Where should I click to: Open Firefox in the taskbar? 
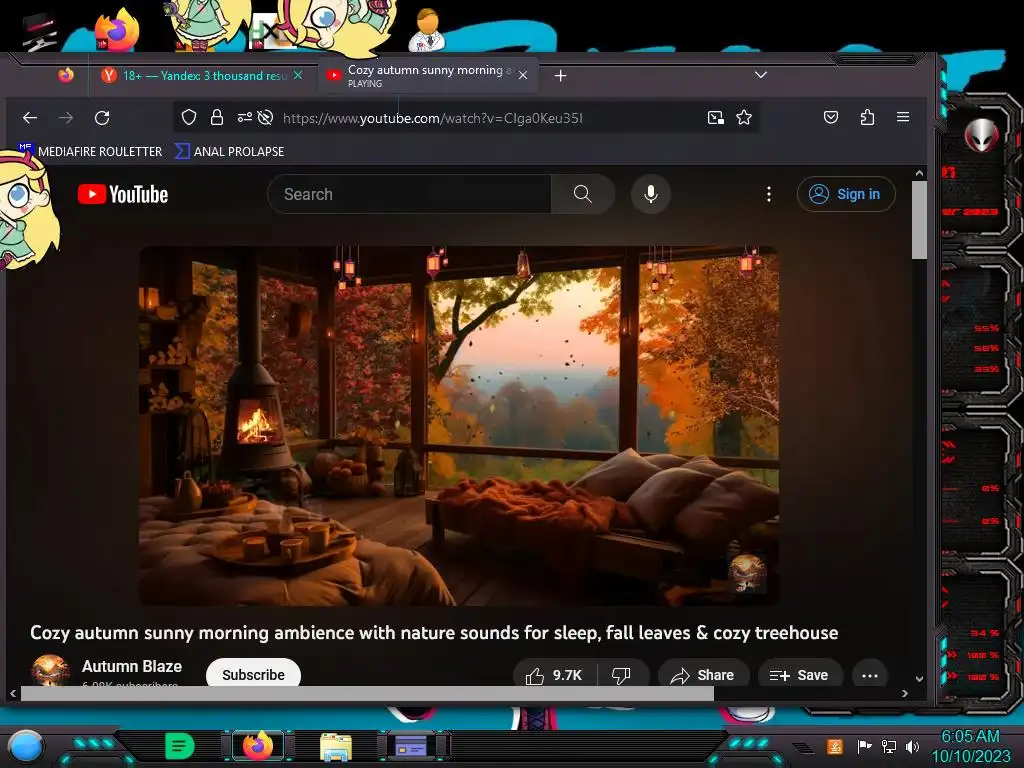[x=257, y=745]
